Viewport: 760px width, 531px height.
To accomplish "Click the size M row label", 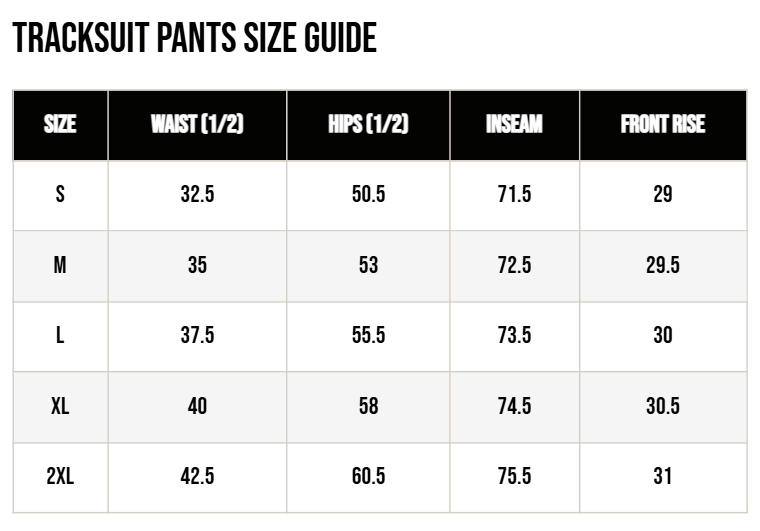I will tap(60, 265).
